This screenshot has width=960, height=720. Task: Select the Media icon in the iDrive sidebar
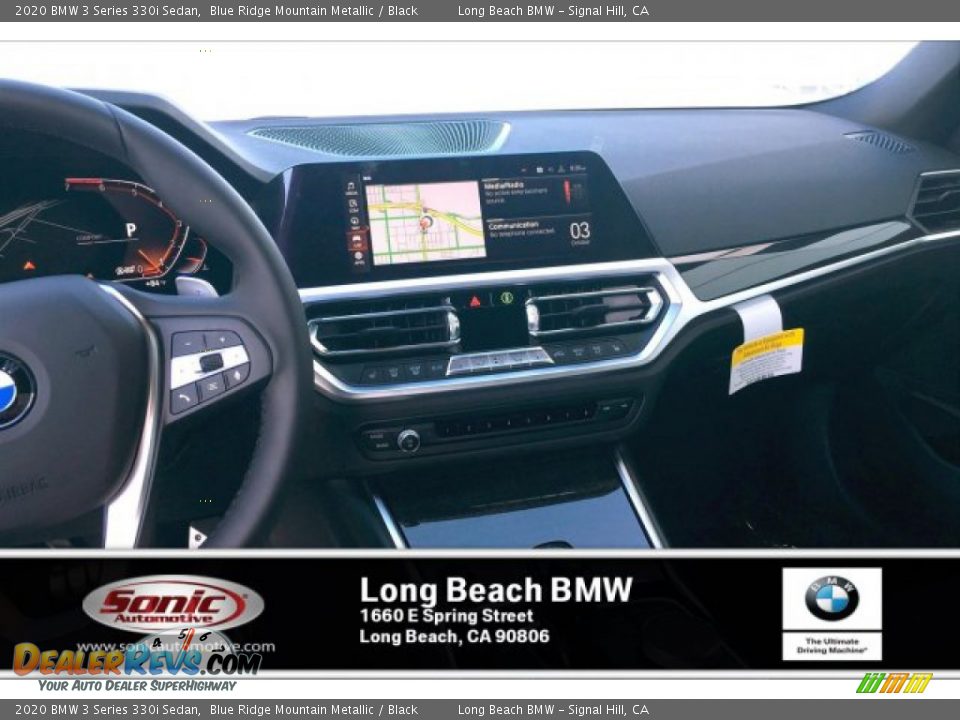[x=354, y=186]
